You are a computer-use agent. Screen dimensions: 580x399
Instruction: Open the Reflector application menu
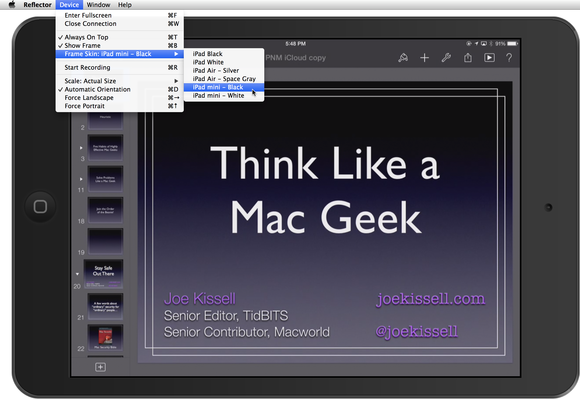coord(37,5)
